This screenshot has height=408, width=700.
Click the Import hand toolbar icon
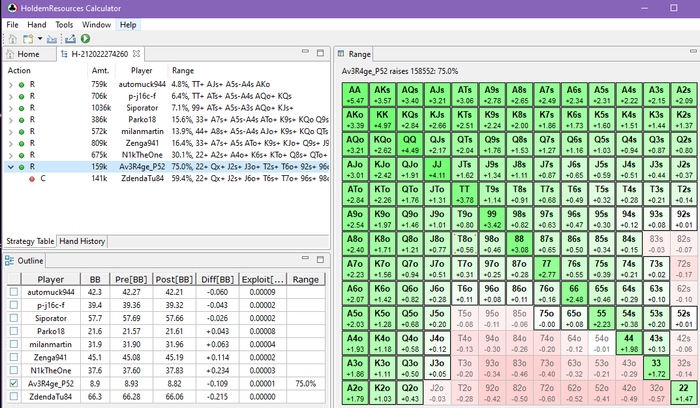tap(52, 39)
